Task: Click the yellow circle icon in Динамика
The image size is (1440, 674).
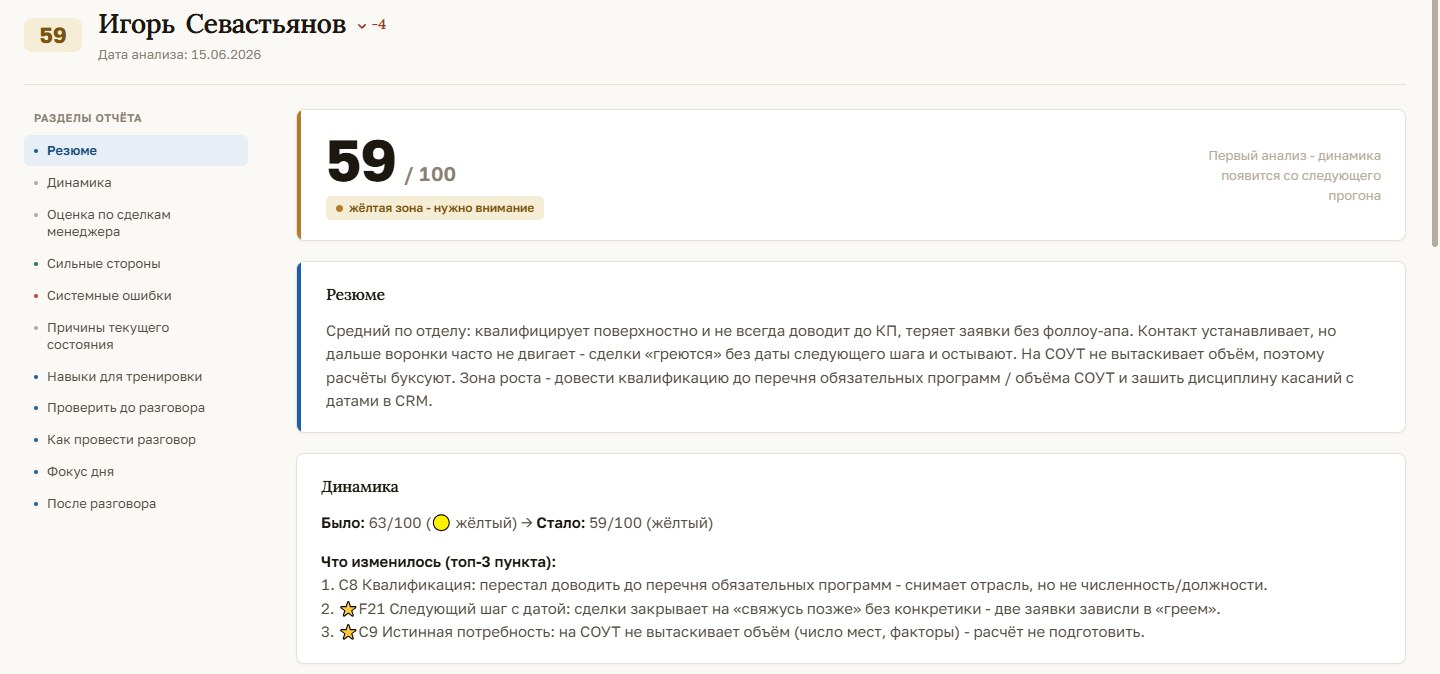Action: (x=441, y=523)
